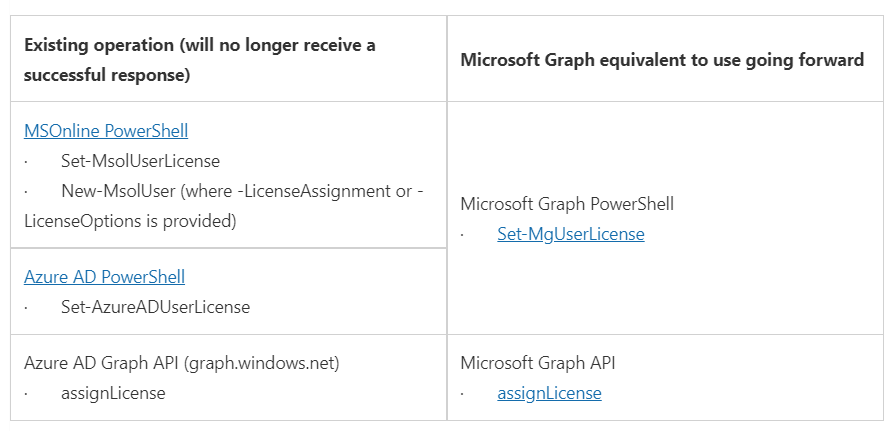
Task: Click the 'Microsoft Graph PowerShell' label
Action: pyautogui.click(x=567, y=204)
